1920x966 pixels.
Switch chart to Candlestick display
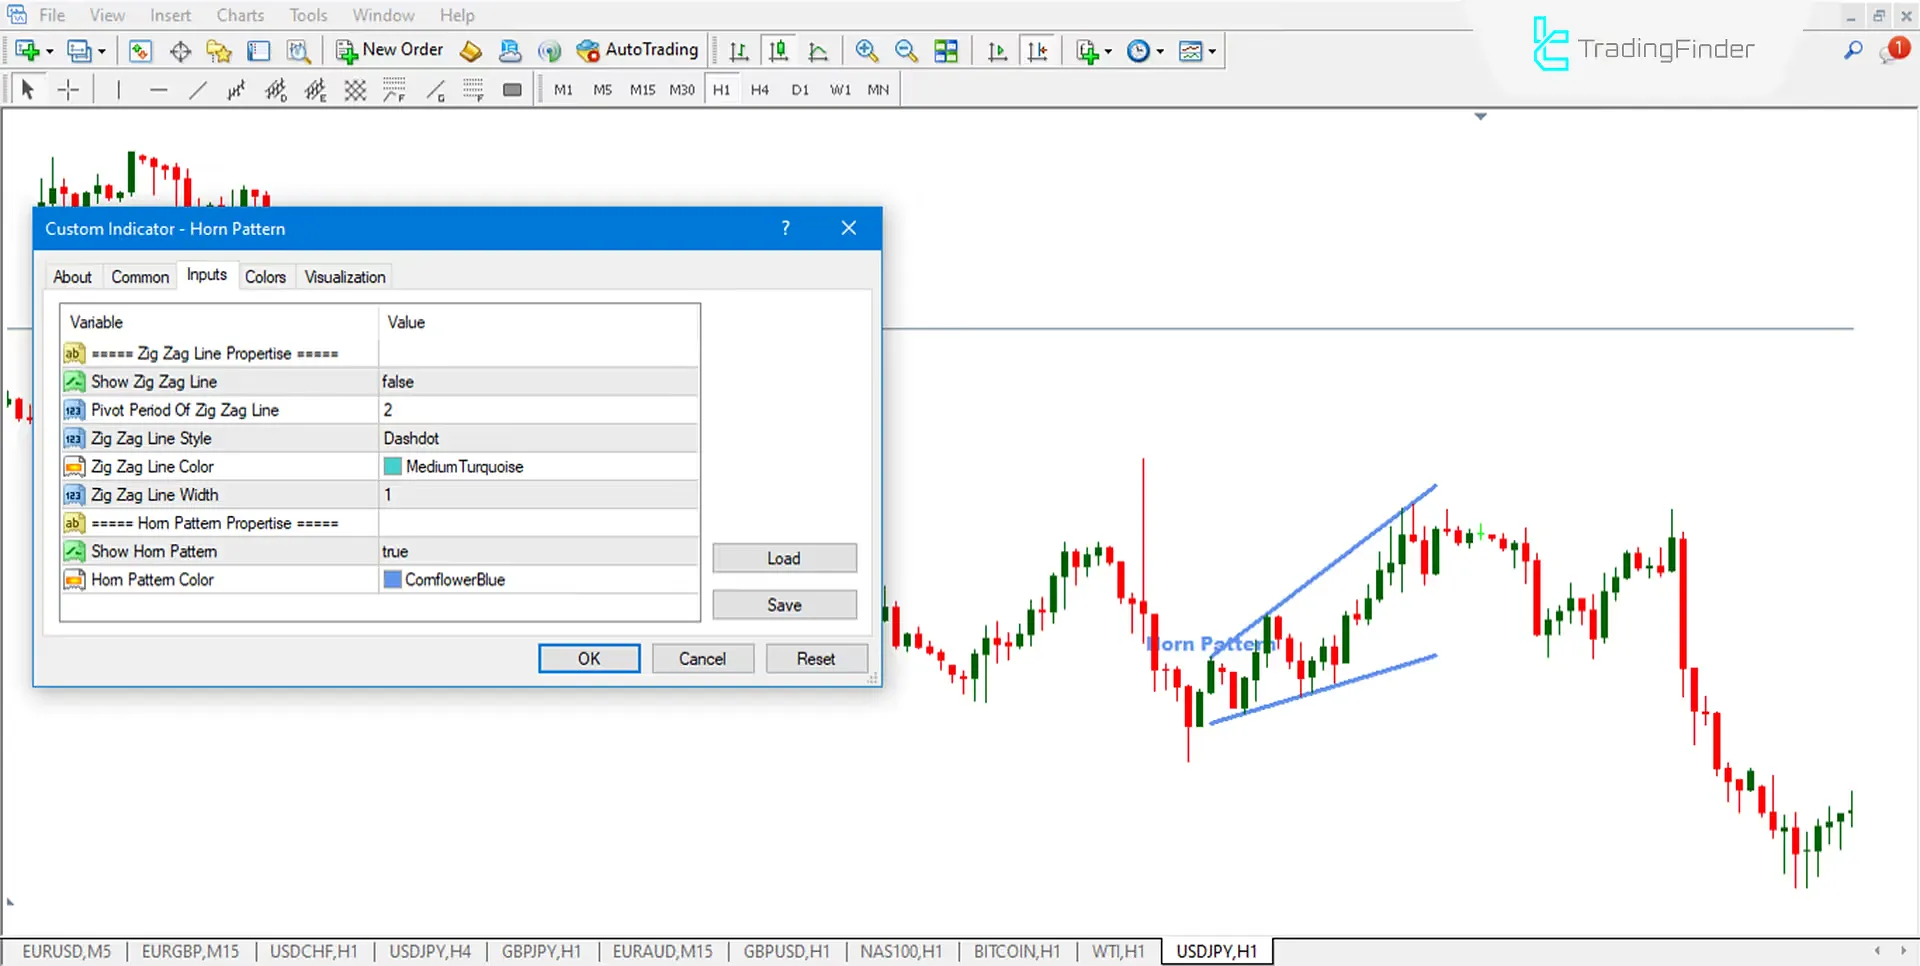tap(779, 50)
